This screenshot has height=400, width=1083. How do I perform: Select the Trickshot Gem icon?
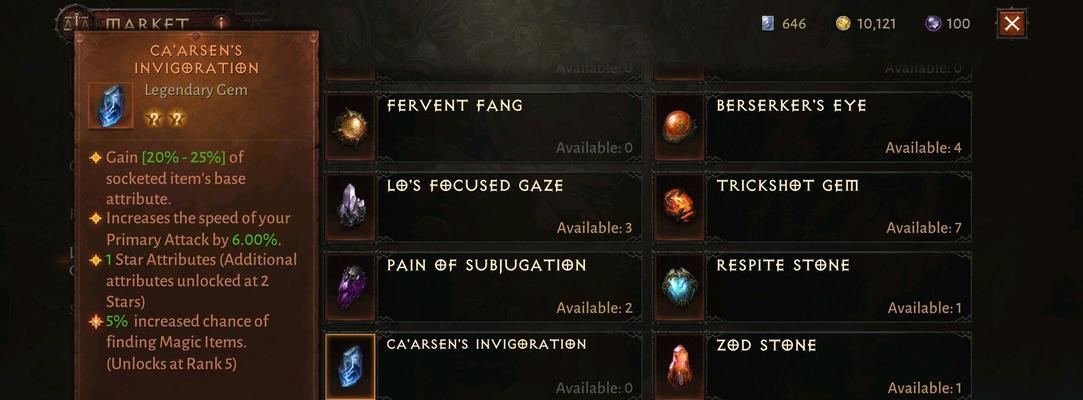pos(679,207)
